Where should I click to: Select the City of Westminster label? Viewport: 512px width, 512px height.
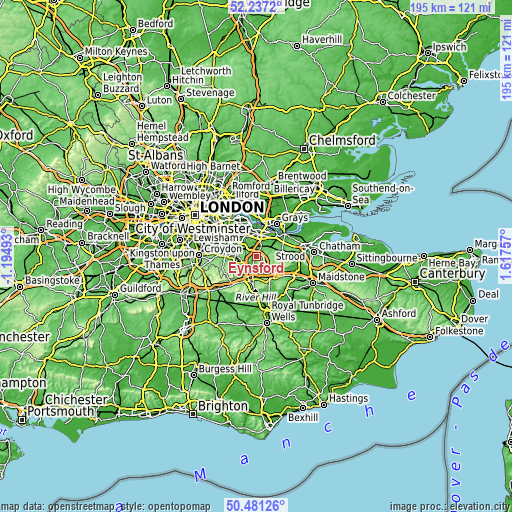[193, 229]
